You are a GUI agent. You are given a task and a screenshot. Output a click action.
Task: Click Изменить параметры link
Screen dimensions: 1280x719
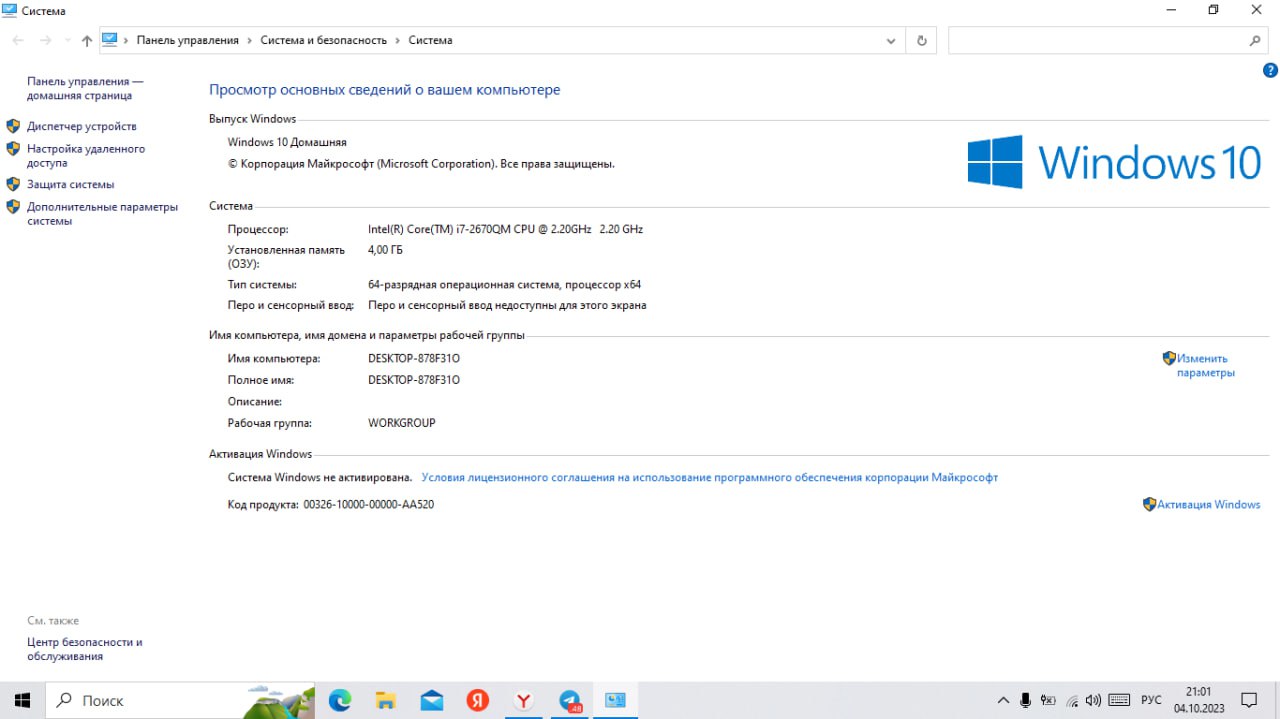coord(1205,365)
